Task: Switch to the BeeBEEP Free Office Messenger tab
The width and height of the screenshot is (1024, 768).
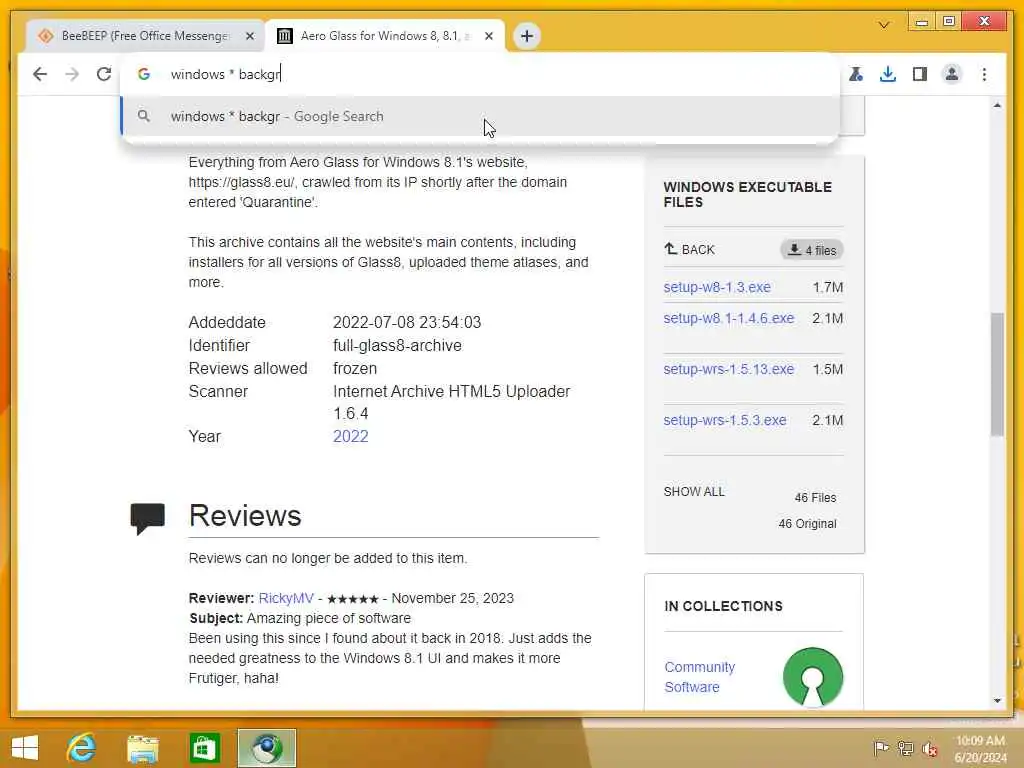Action: coord(145,36)
